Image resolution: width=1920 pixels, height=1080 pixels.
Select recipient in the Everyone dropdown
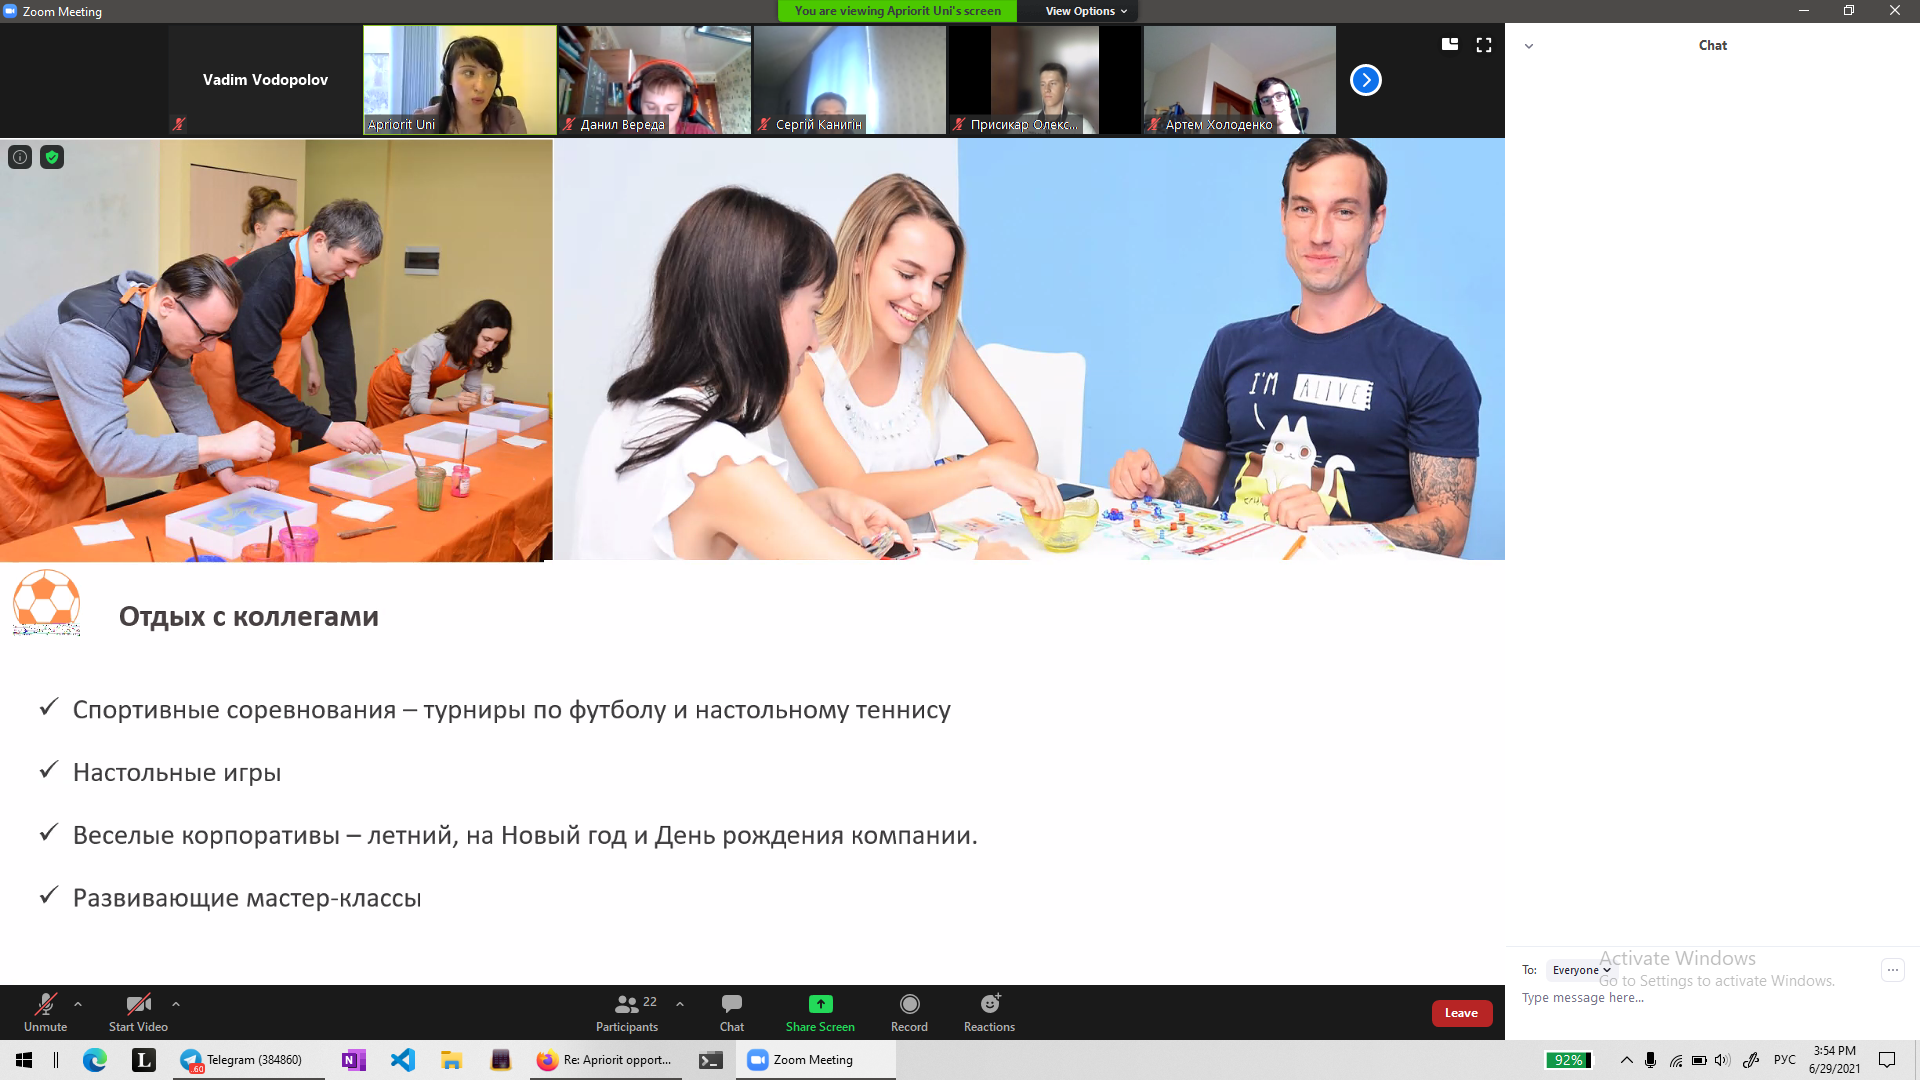pyautogui.click(x=1581, y=970)
